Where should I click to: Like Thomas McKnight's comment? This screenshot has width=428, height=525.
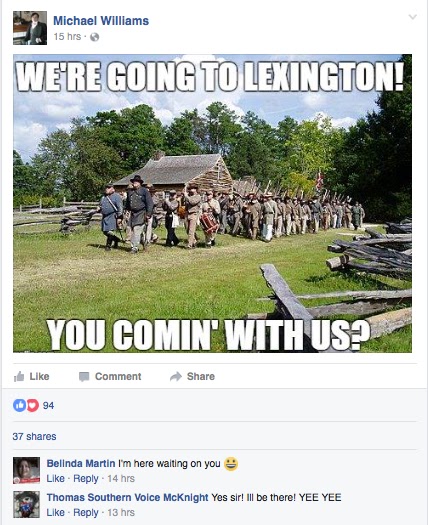55,513
